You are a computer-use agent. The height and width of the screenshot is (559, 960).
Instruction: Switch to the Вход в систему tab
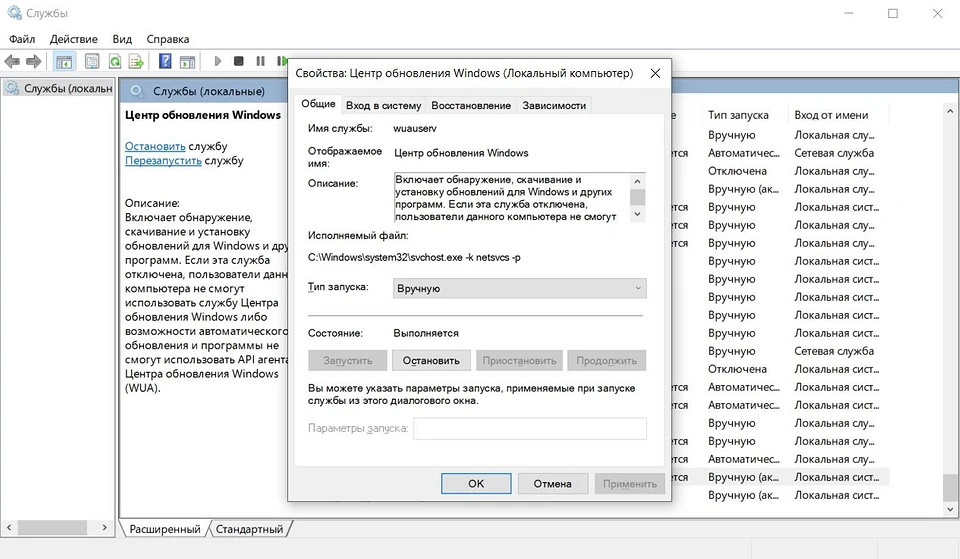pos(383,105)
